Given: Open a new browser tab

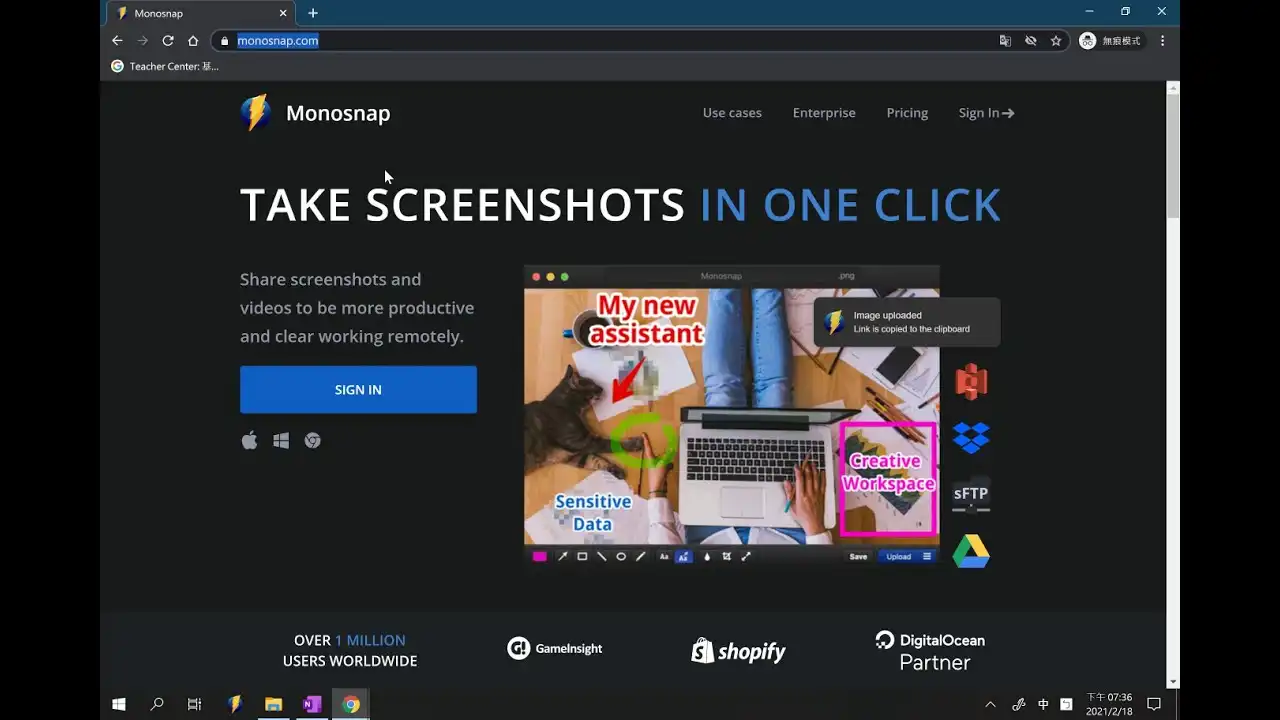Looking at the screenshot, I should (x=313, y=13).
